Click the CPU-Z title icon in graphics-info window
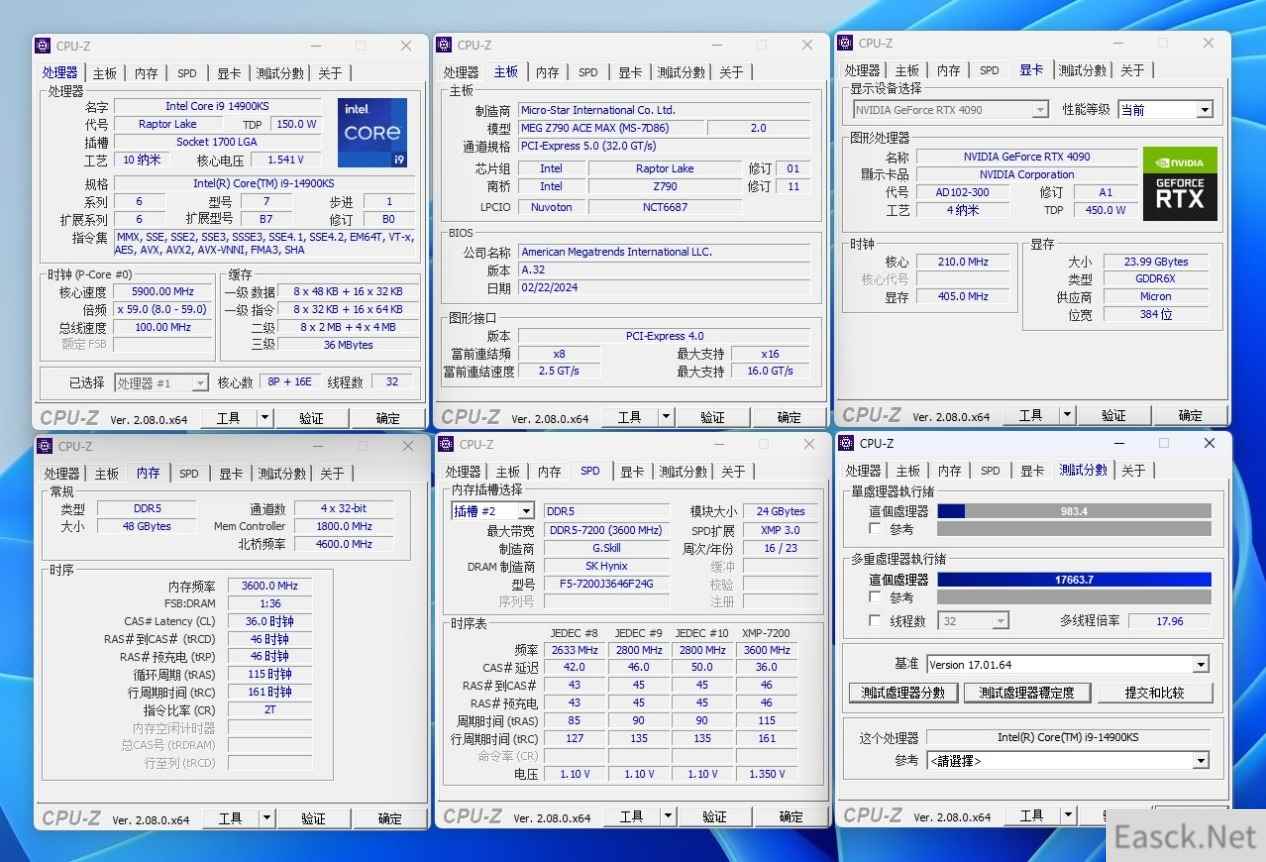The width and height of the screenshot is (1266, 862). (846, 43)
